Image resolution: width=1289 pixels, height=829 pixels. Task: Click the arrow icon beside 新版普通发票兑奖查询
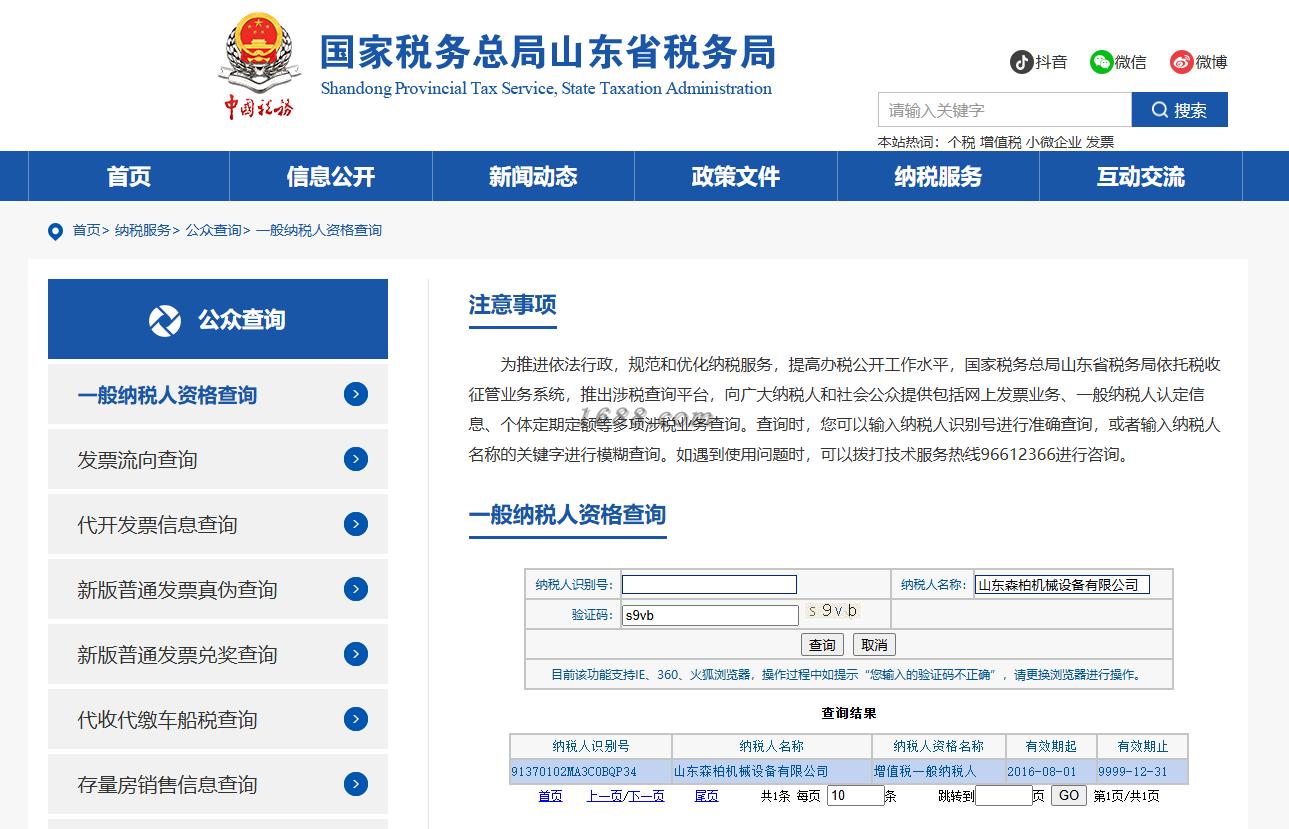coord(356,654)
